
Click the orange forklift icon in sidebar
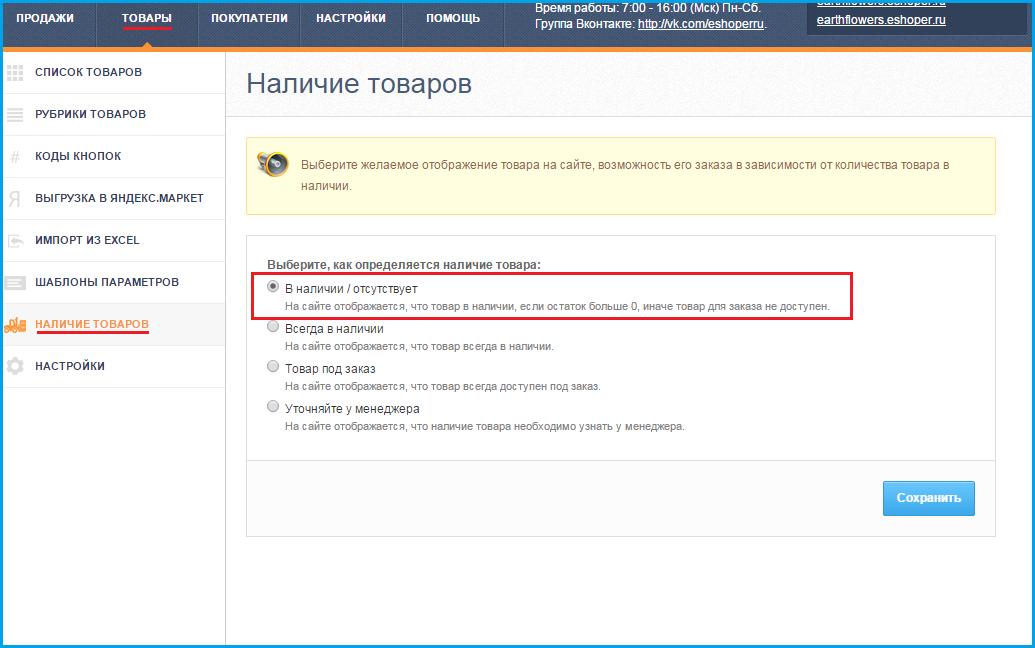coord(15,325)
